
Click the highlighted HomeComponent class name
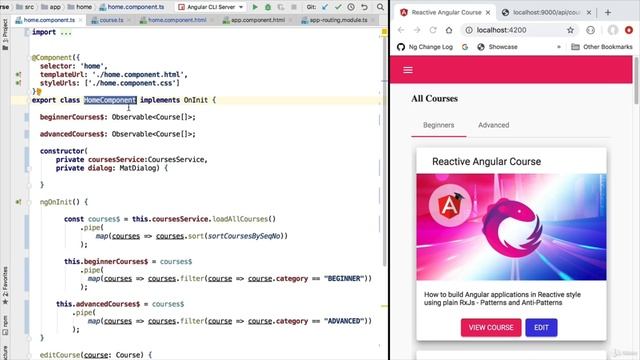click(110, 100)
